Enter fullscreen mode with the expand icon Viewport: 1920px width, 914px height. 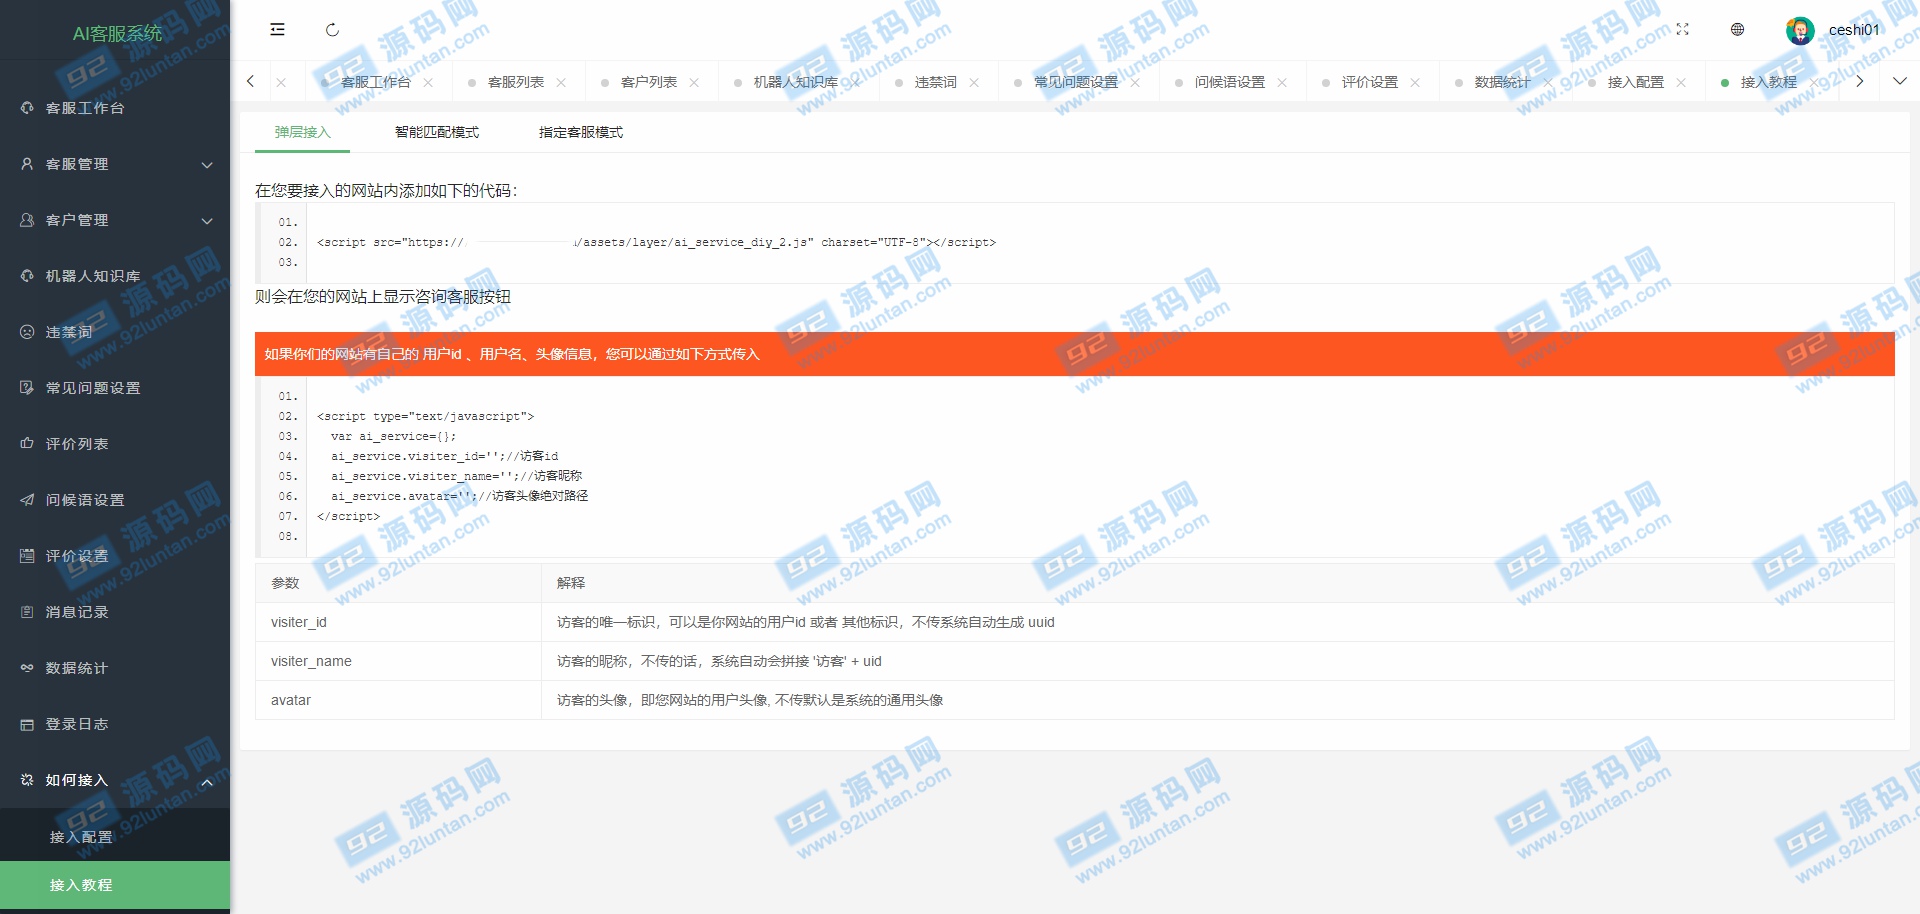[1682, 30]
